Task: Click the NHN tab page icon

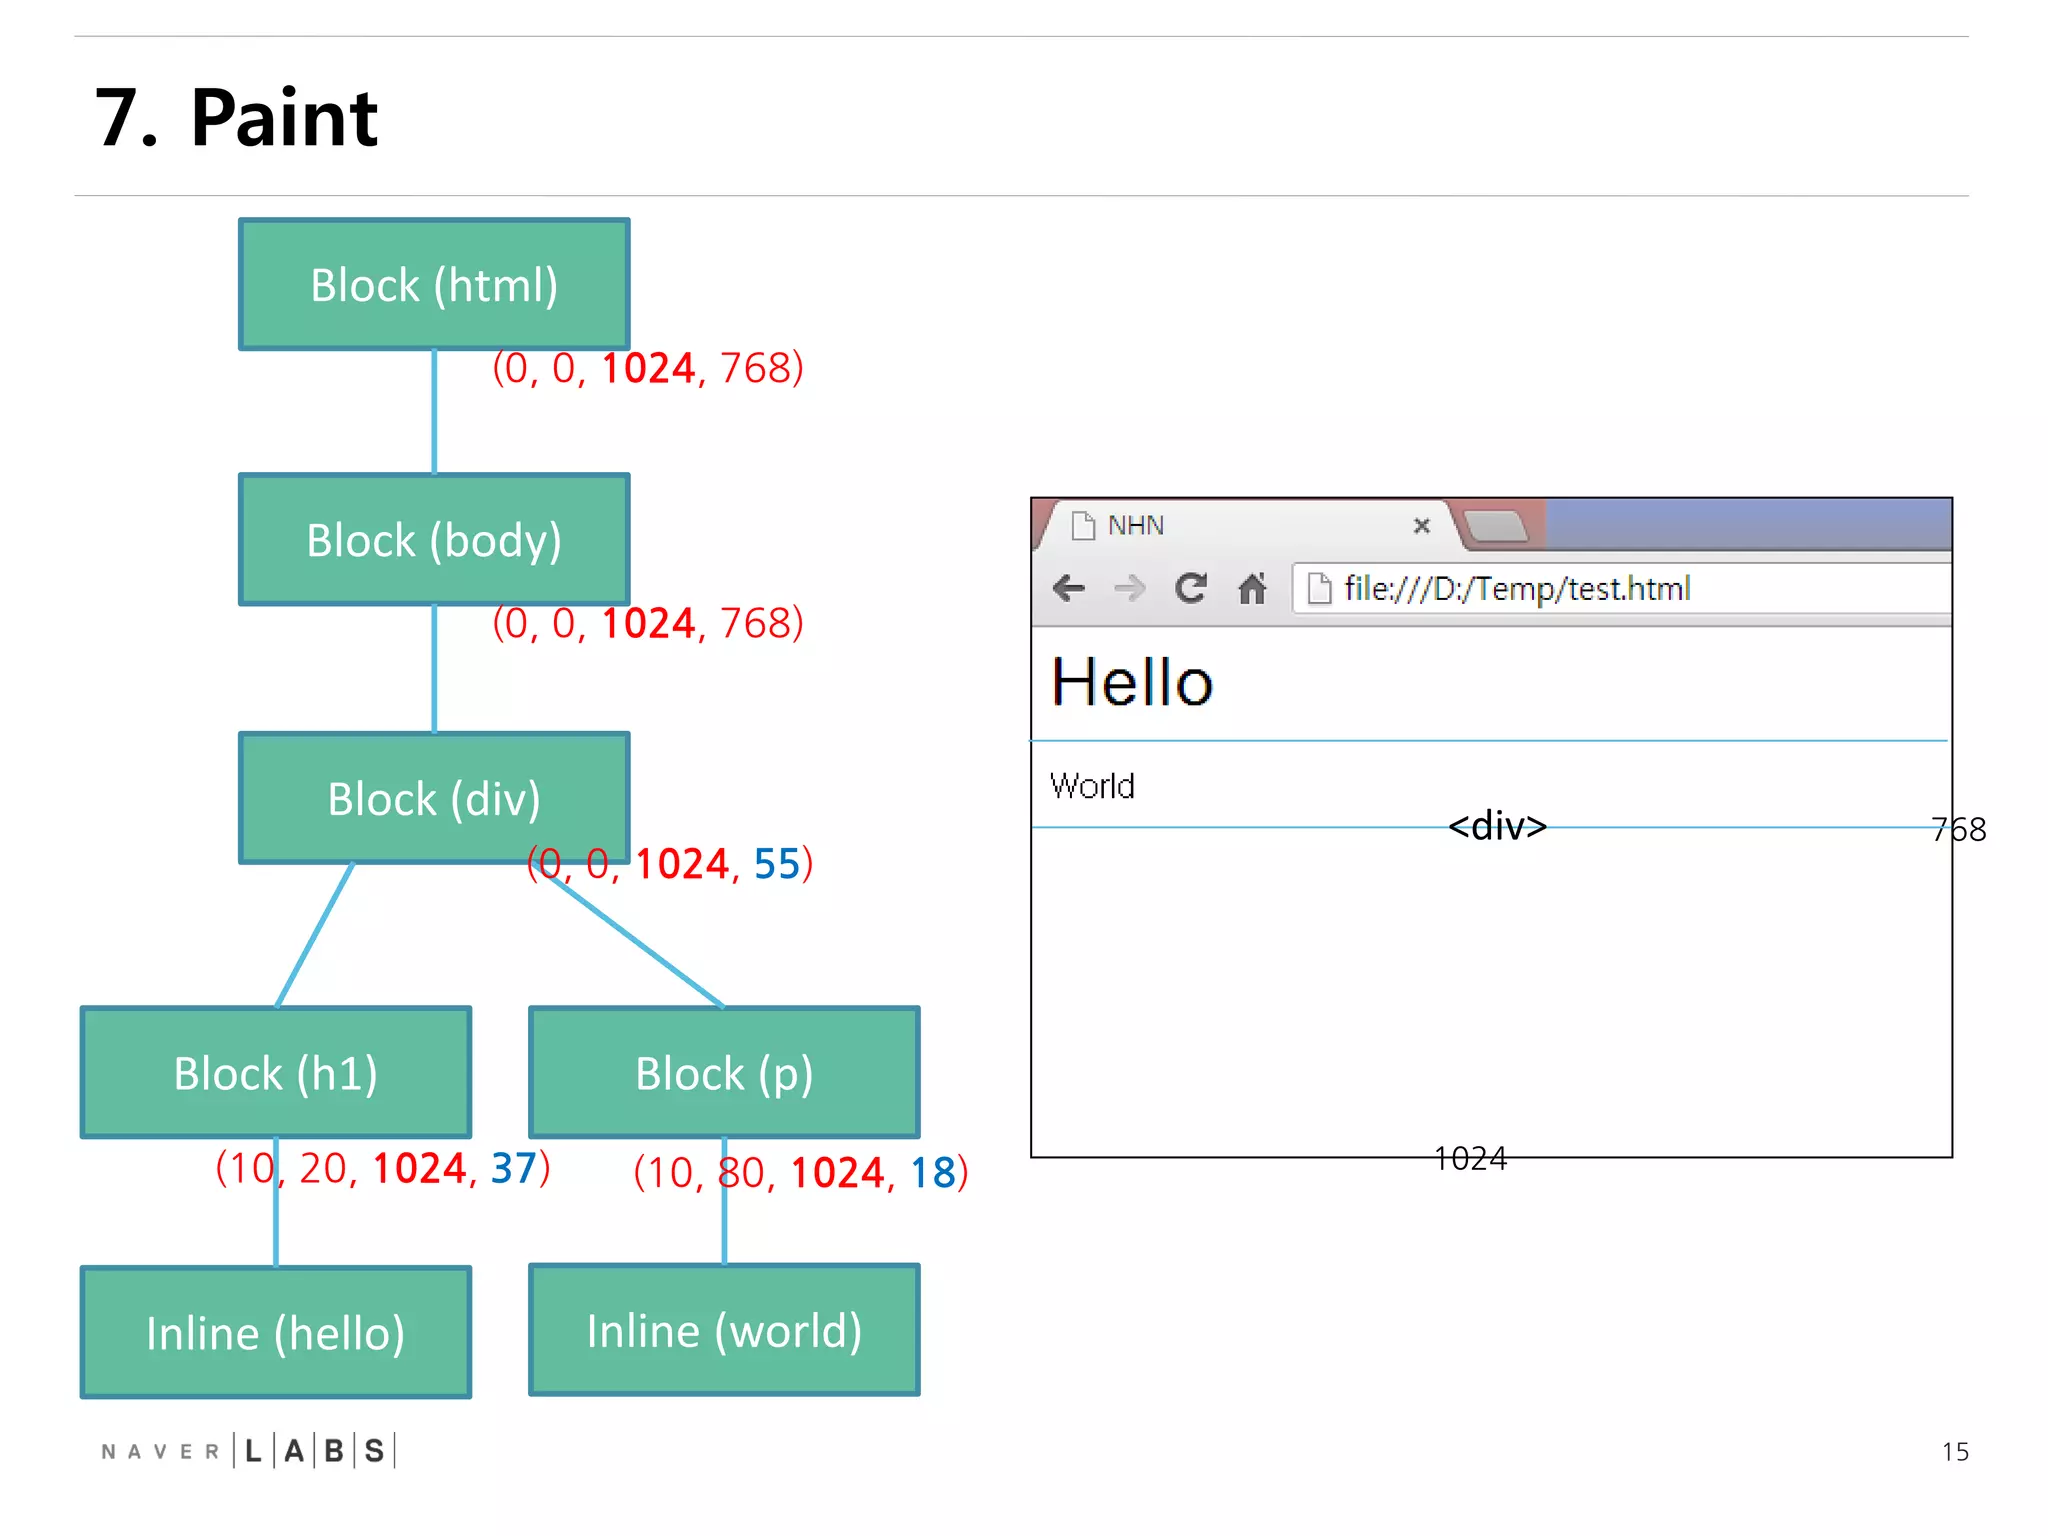Action: (x=1083, y=526)
